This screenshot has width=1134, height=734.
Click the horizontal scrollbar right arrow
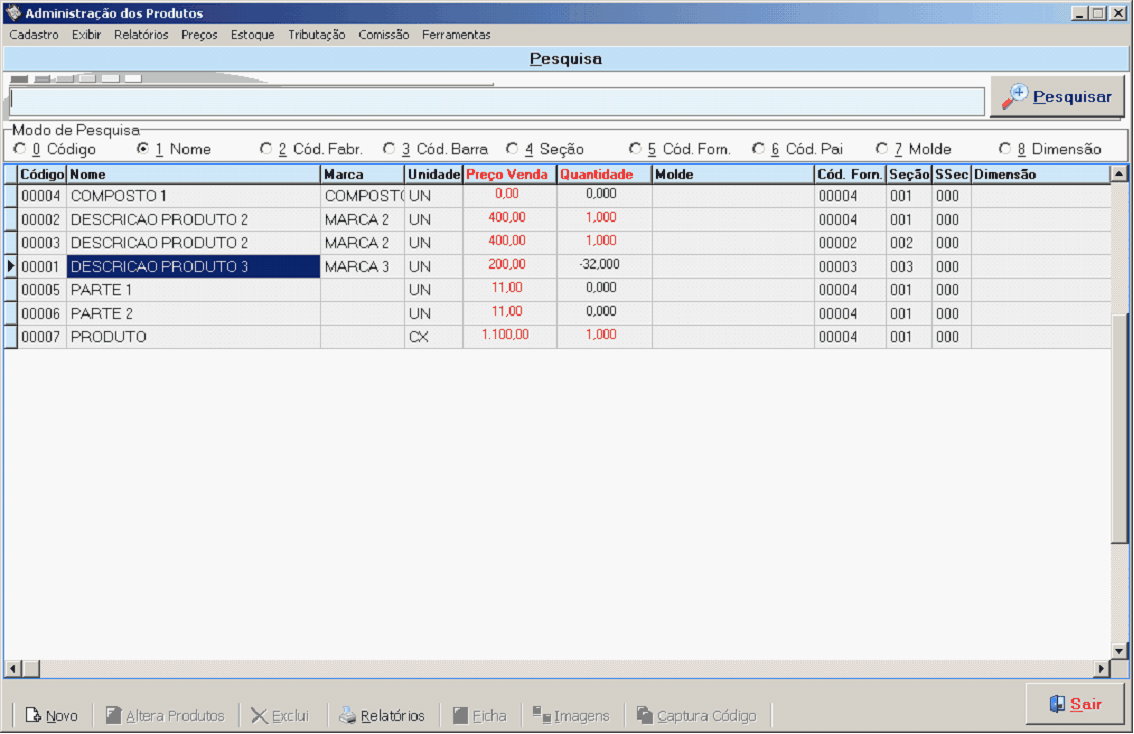[x=1102, y=669]
